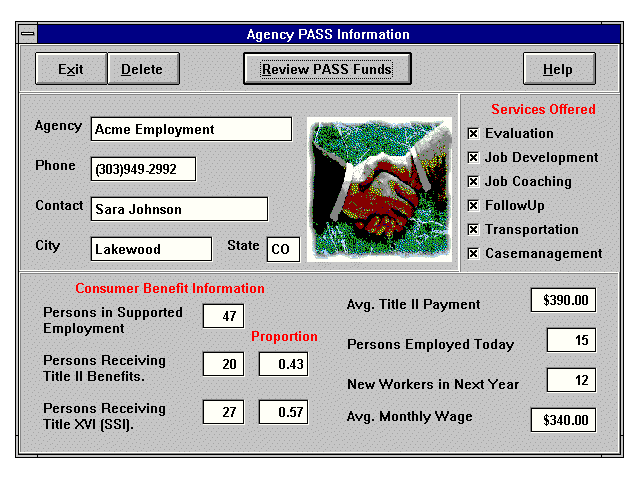
Task: Open Review PASS Funds
Action: 327,70
